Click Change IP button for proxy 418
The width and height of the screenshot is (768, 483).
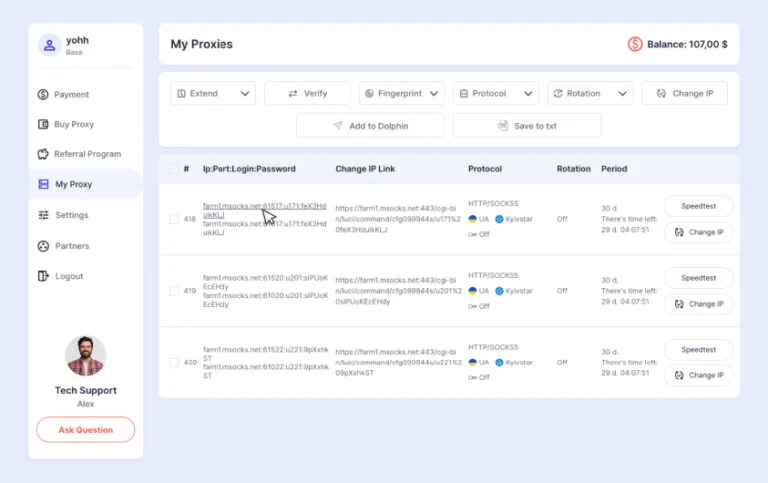(698, 232)
